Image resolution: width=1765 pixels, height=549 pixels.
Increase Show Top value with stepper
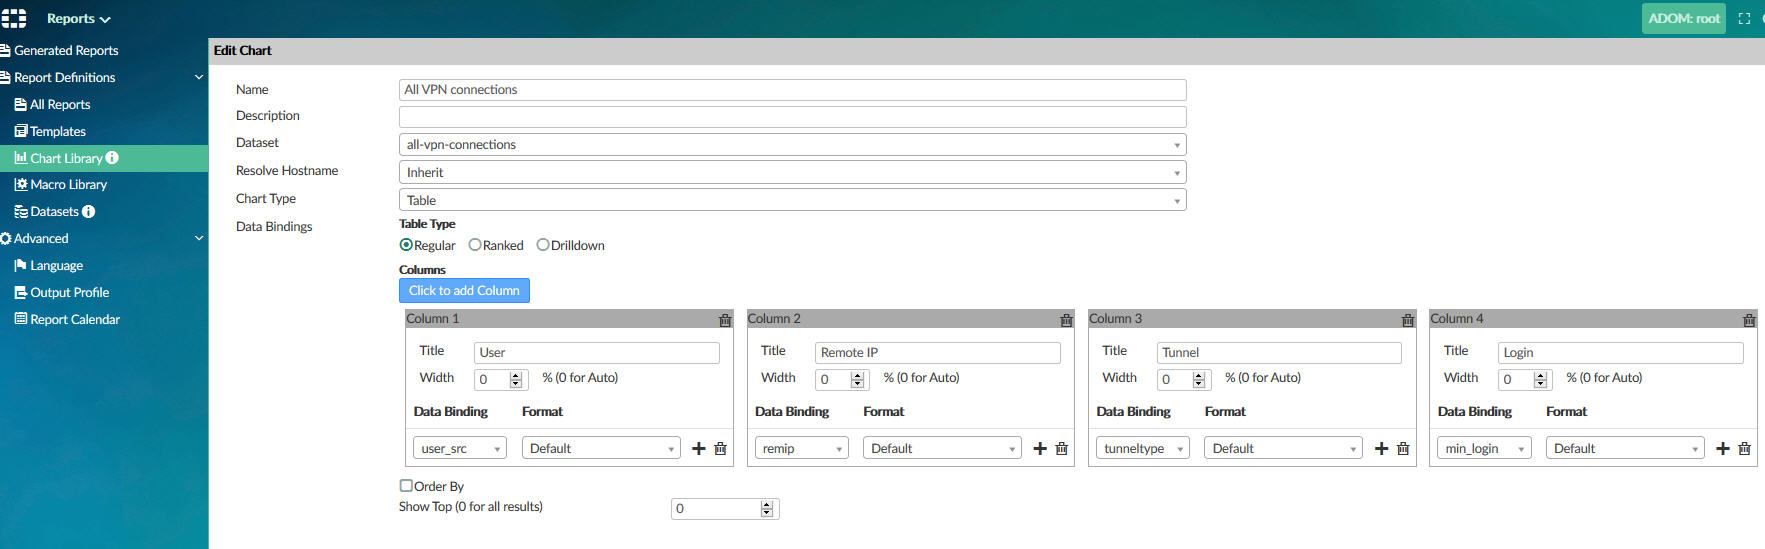(x=767, y=504)
